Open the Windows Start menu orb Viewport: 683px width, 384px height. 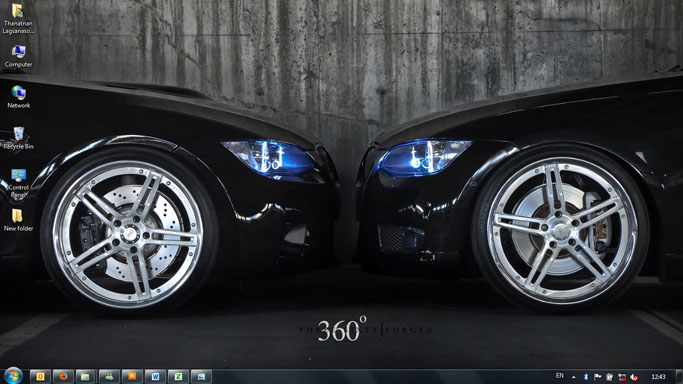13,376
